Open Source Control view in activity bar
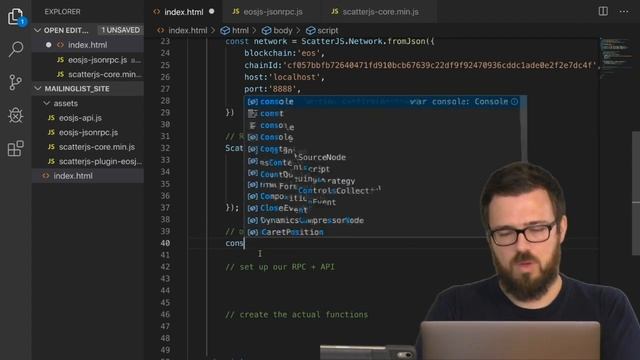This screenshot has width=640, height=360. (16, 82)
